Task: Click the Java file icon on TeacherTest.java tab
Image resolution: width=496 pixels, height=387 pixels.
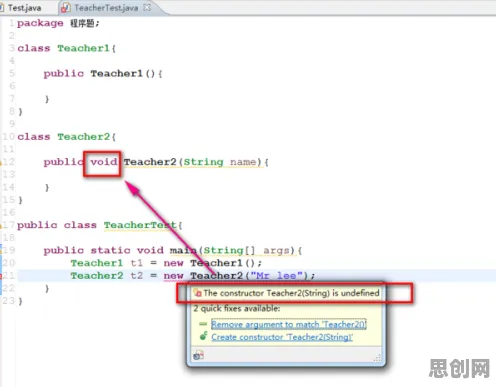Action: coord(66,8)
